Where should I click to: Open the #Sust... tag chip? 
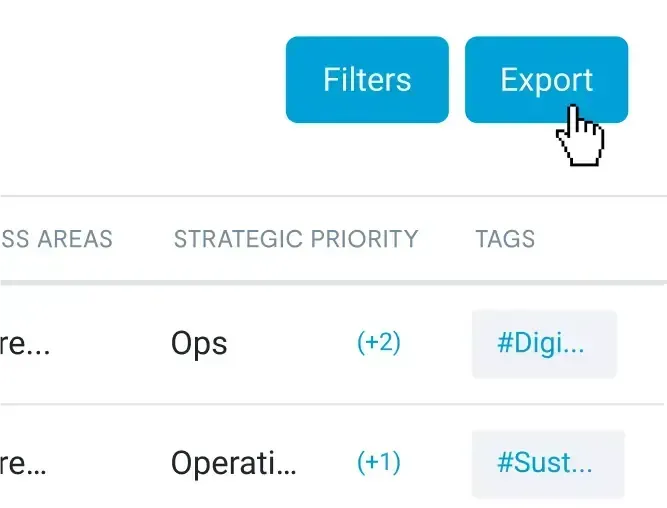click(546, 464)
